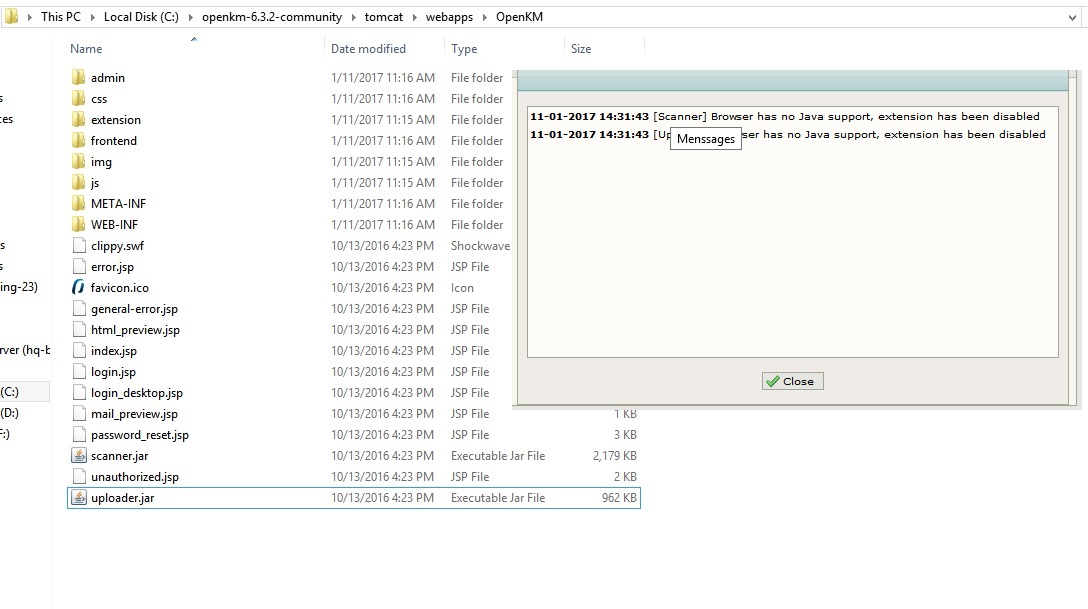Open openkm-6.3.2-community in address bar

(271, 17)
